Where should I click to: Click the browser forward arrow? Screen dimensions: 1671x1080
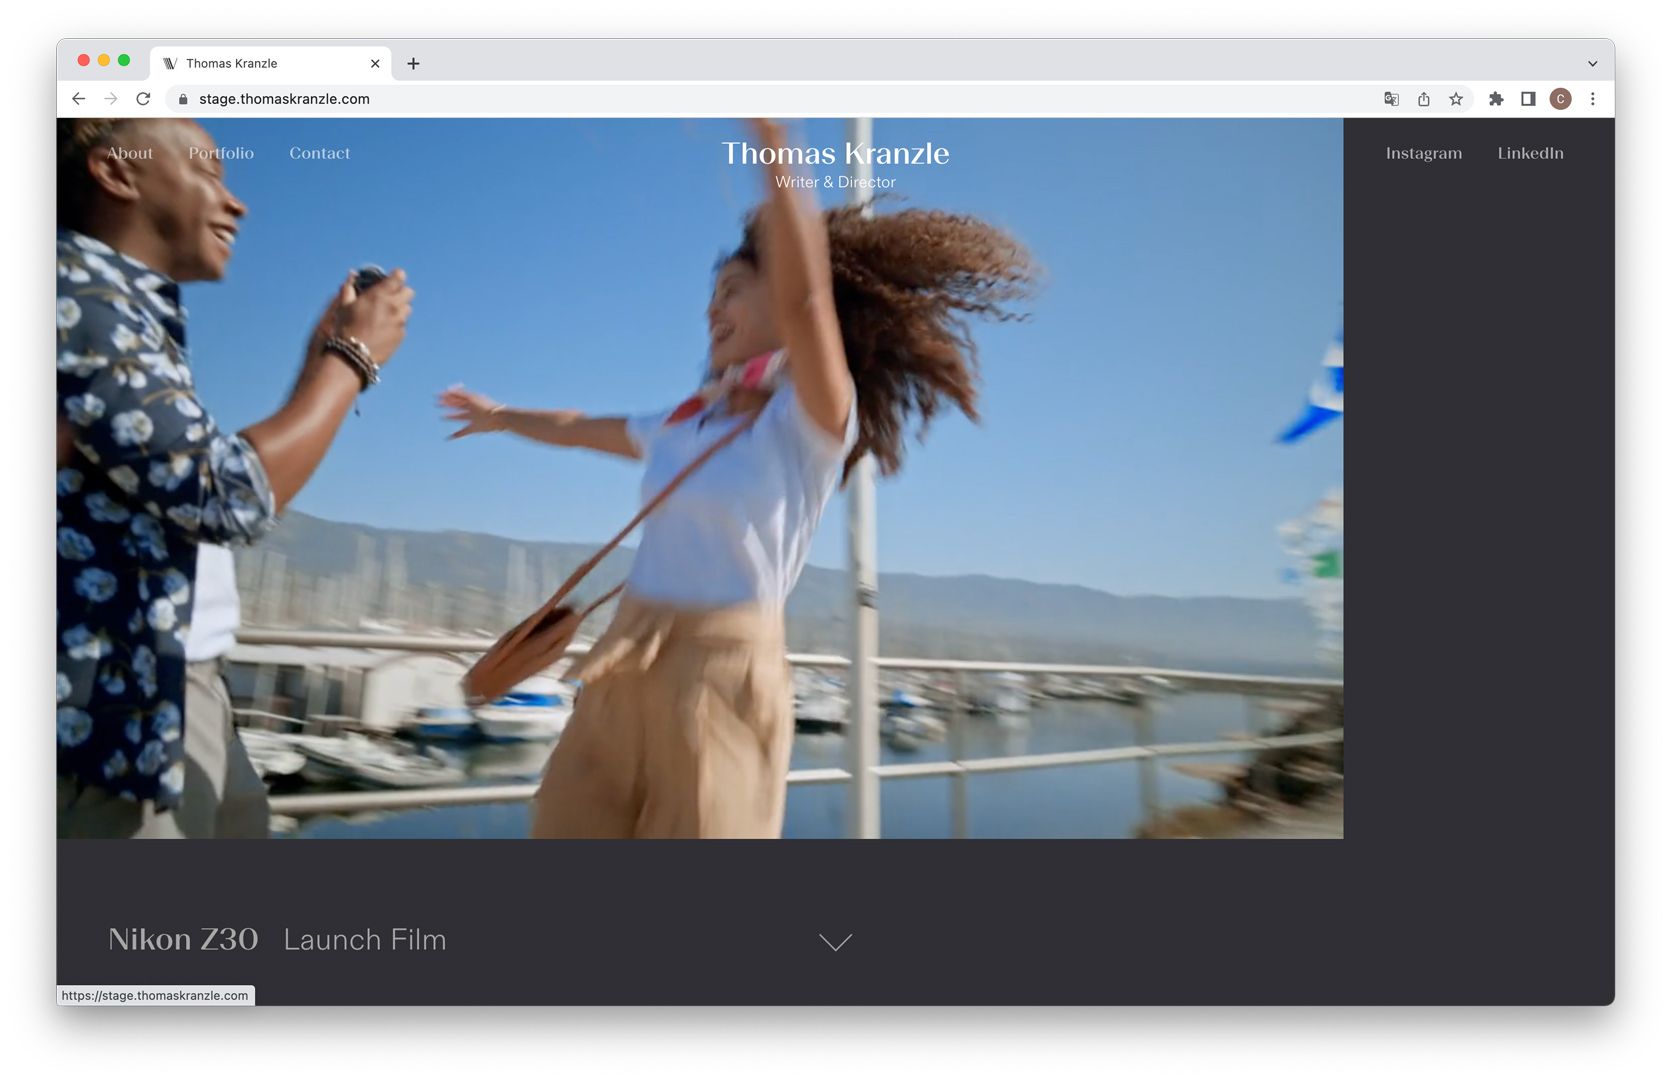[x=111, y=99]
